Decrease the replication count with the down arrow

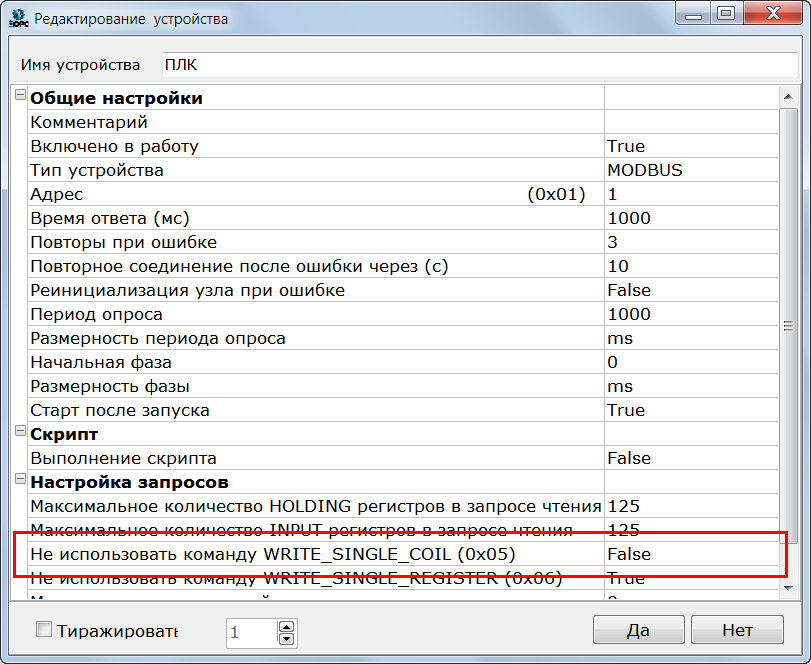tap(286, 638)
